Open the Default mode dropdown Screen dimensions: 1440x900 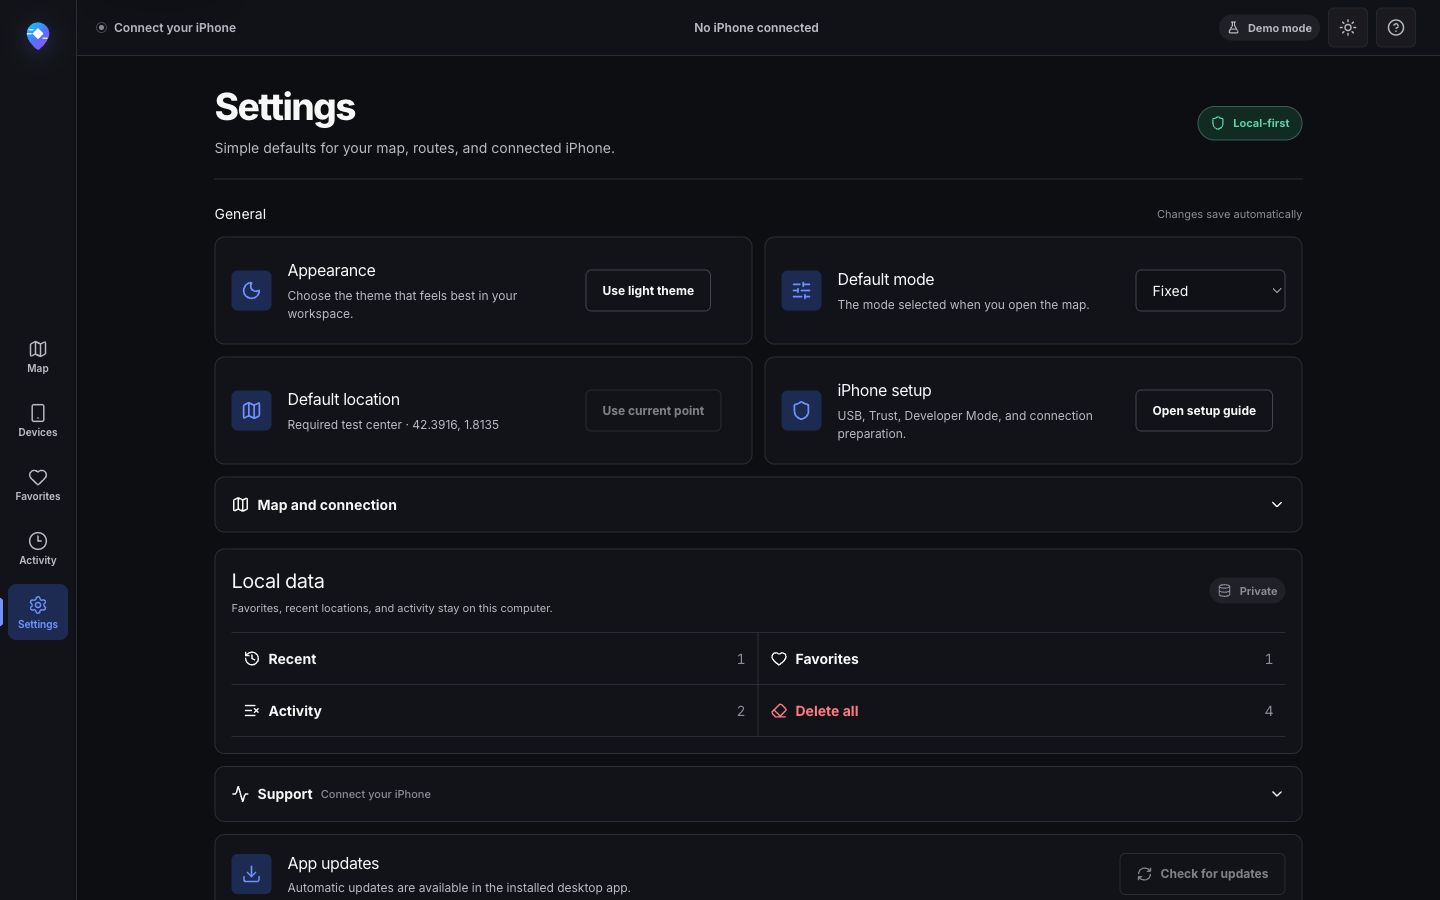click(1210, 291)
